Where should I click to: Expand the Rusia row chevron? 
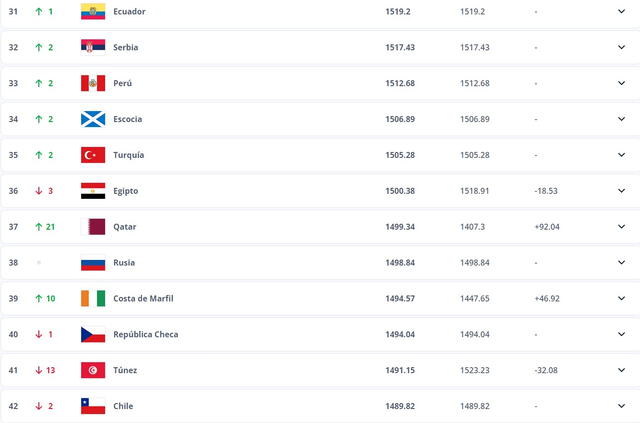(x=623, y=263)
